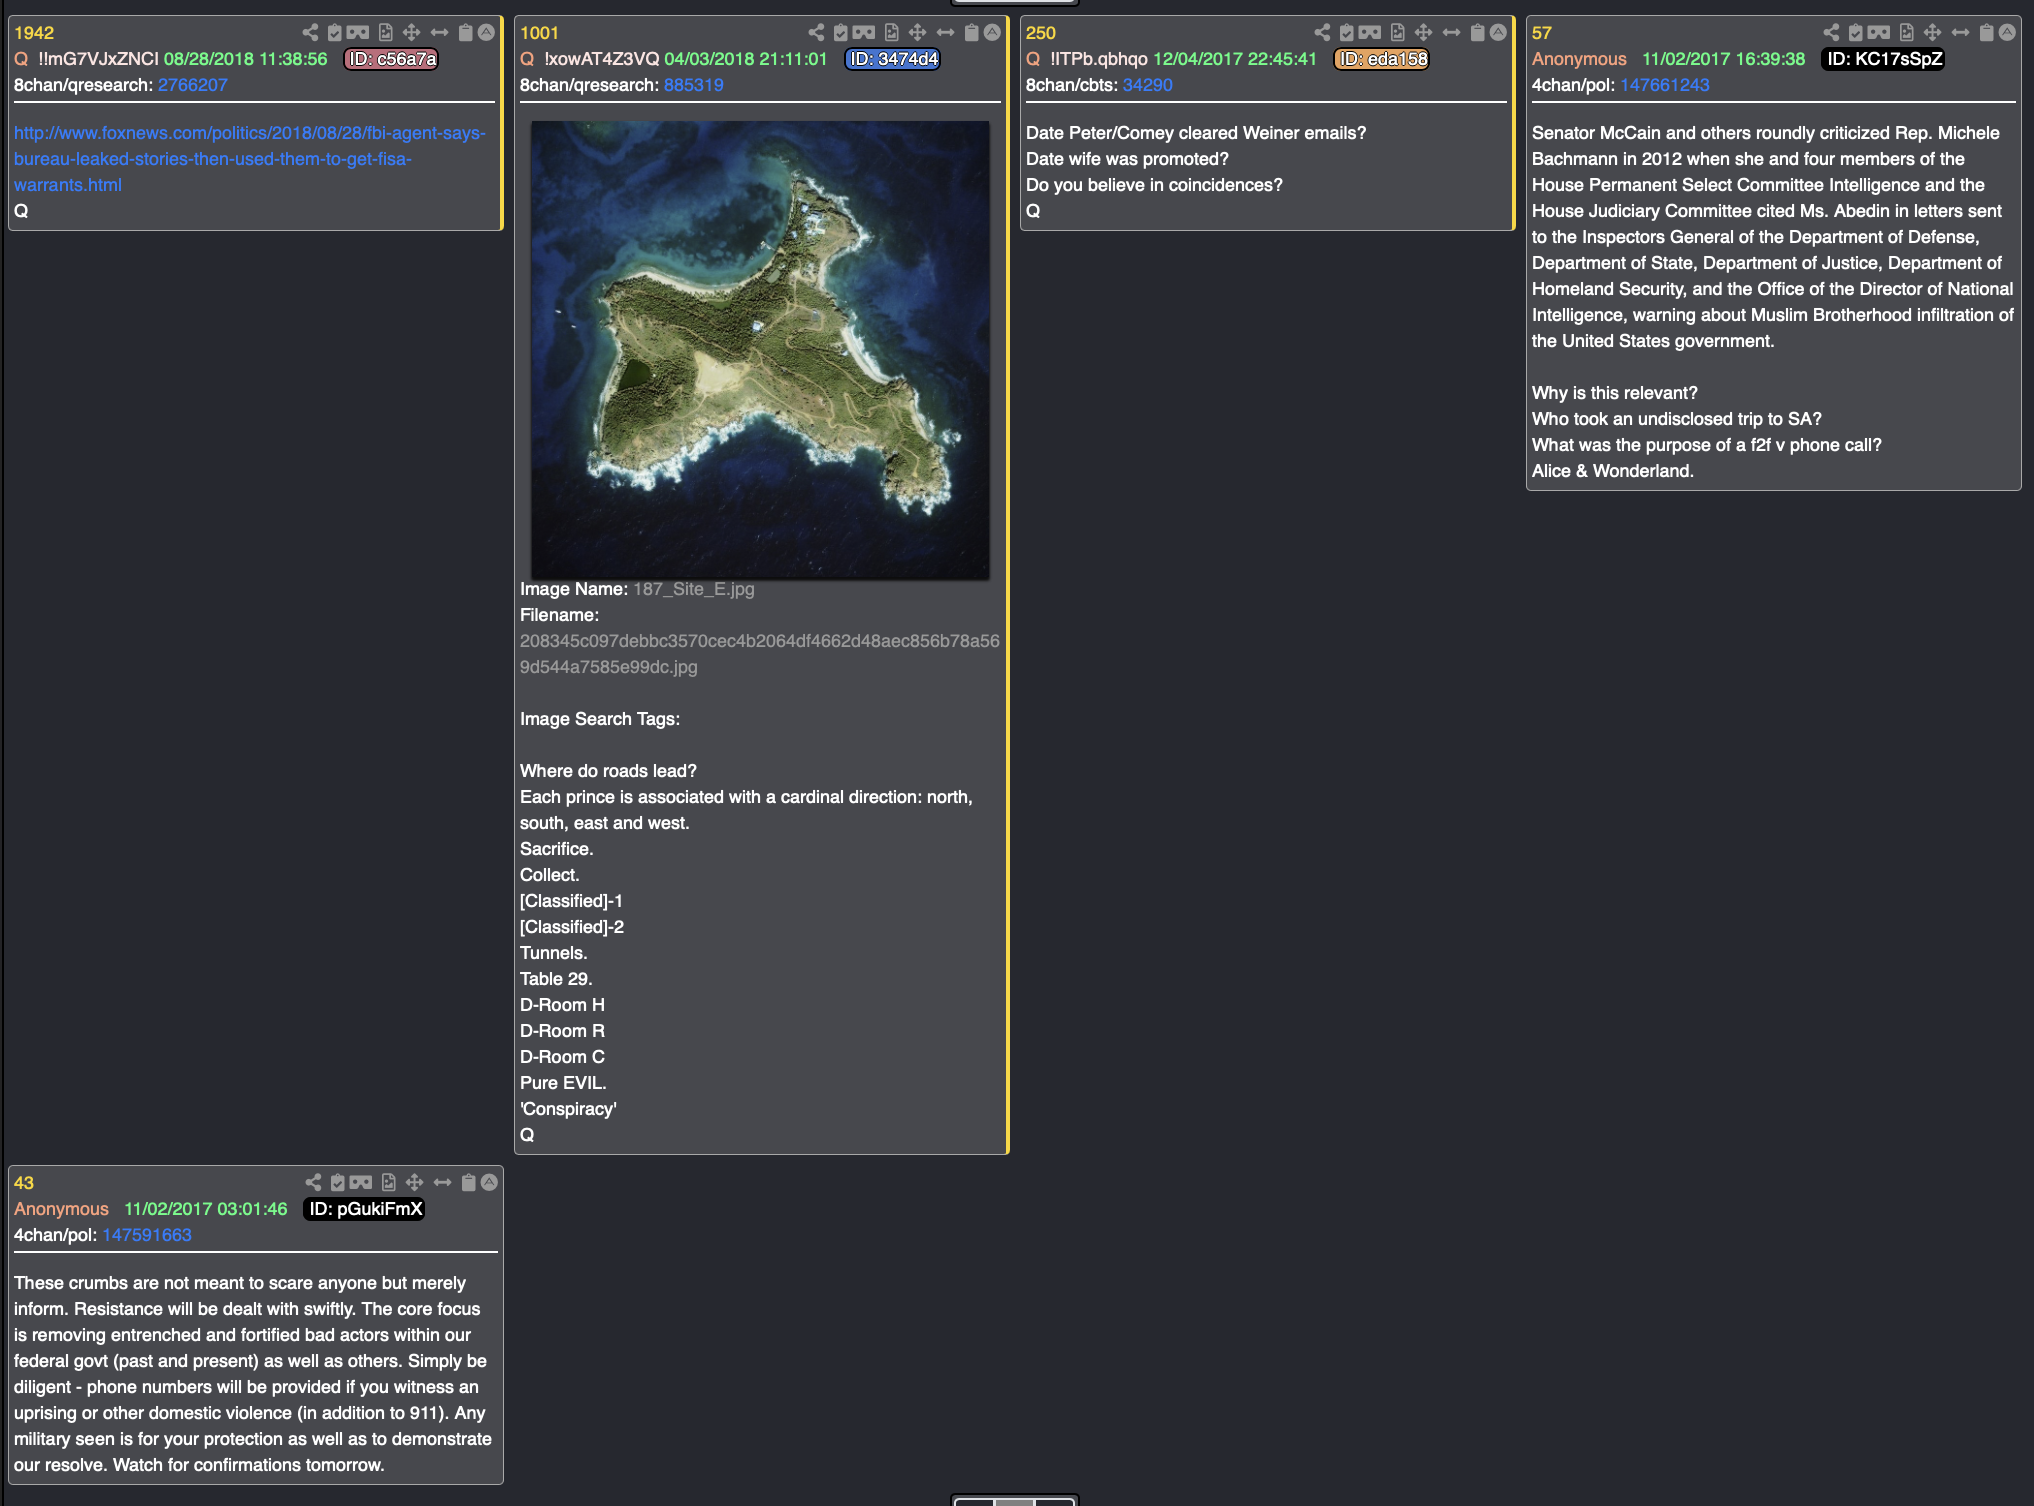Select the move arrows icon on post 1942
Viewport: 2034px width, 1506px height.
[412, 32]
